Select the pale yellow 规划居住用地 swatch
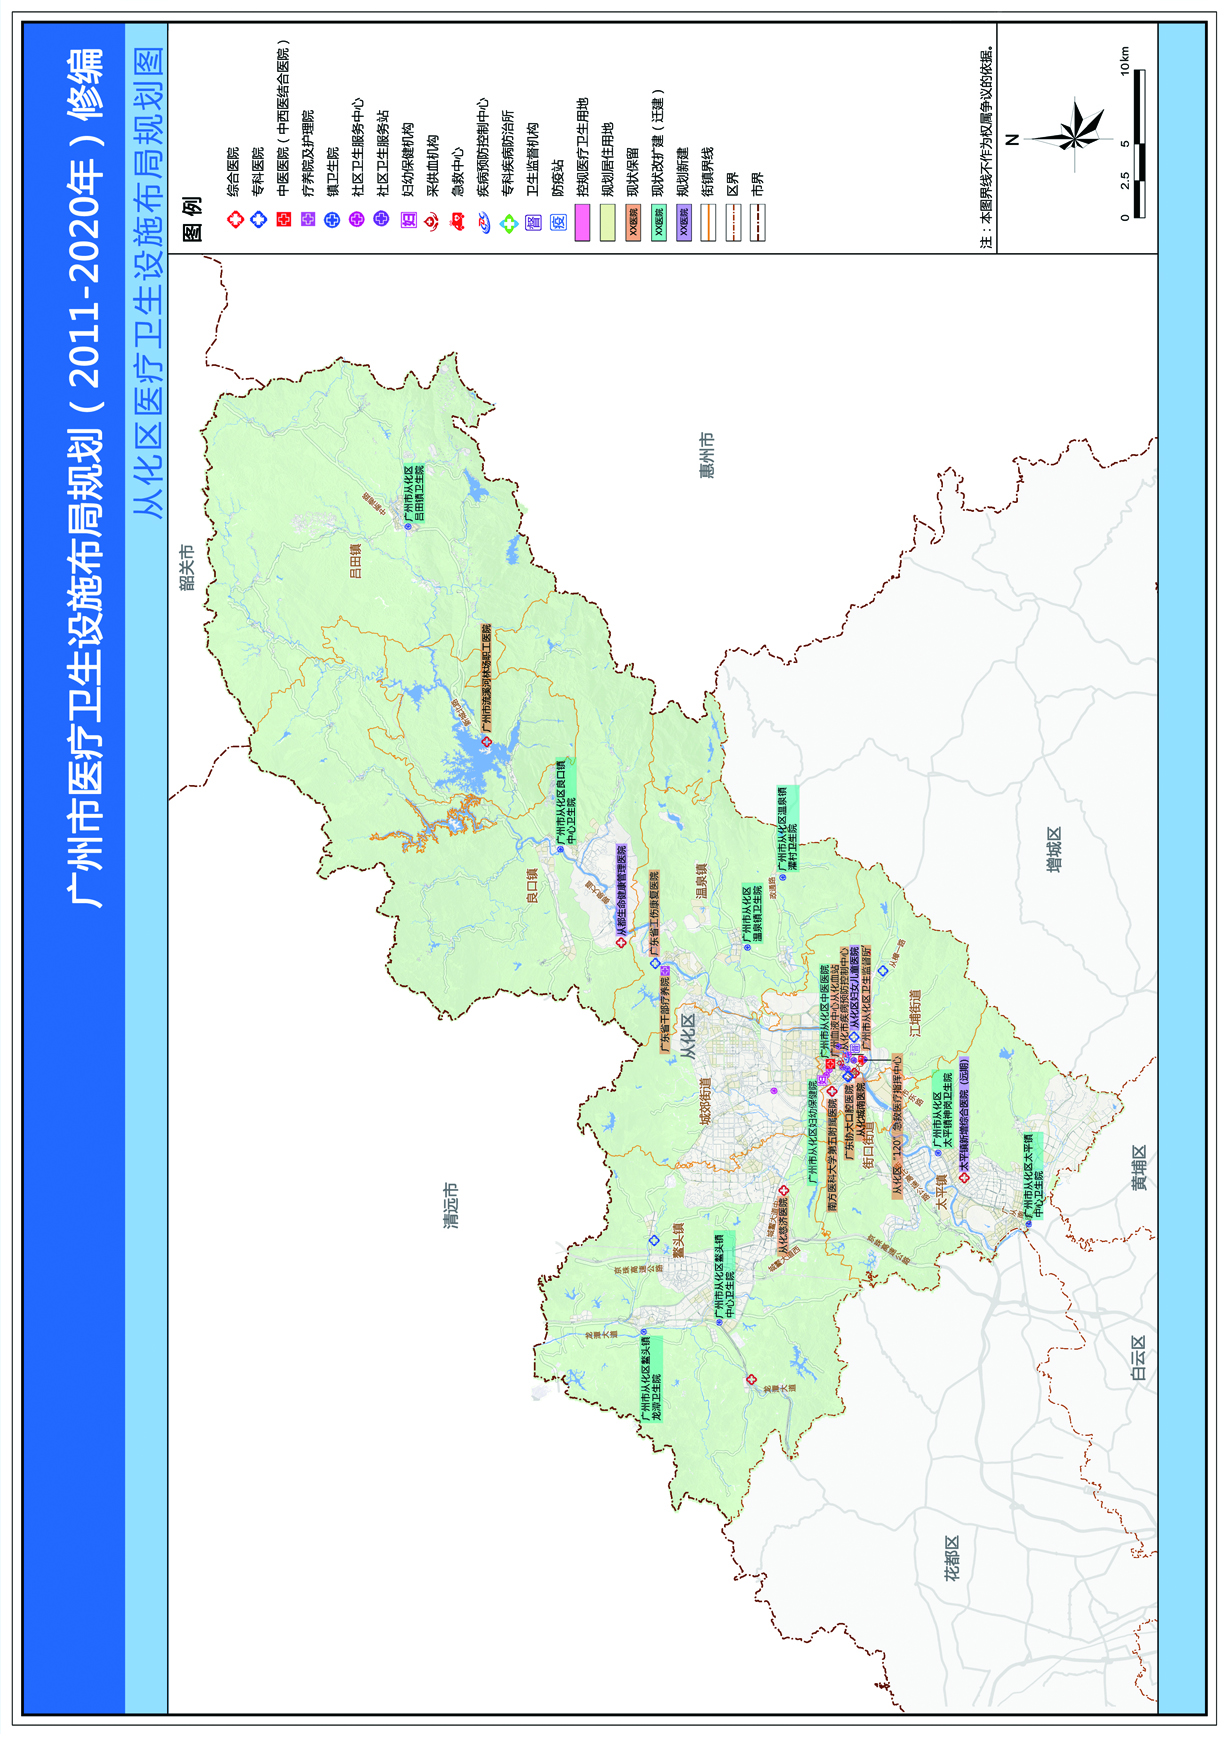 click(608, 222)
